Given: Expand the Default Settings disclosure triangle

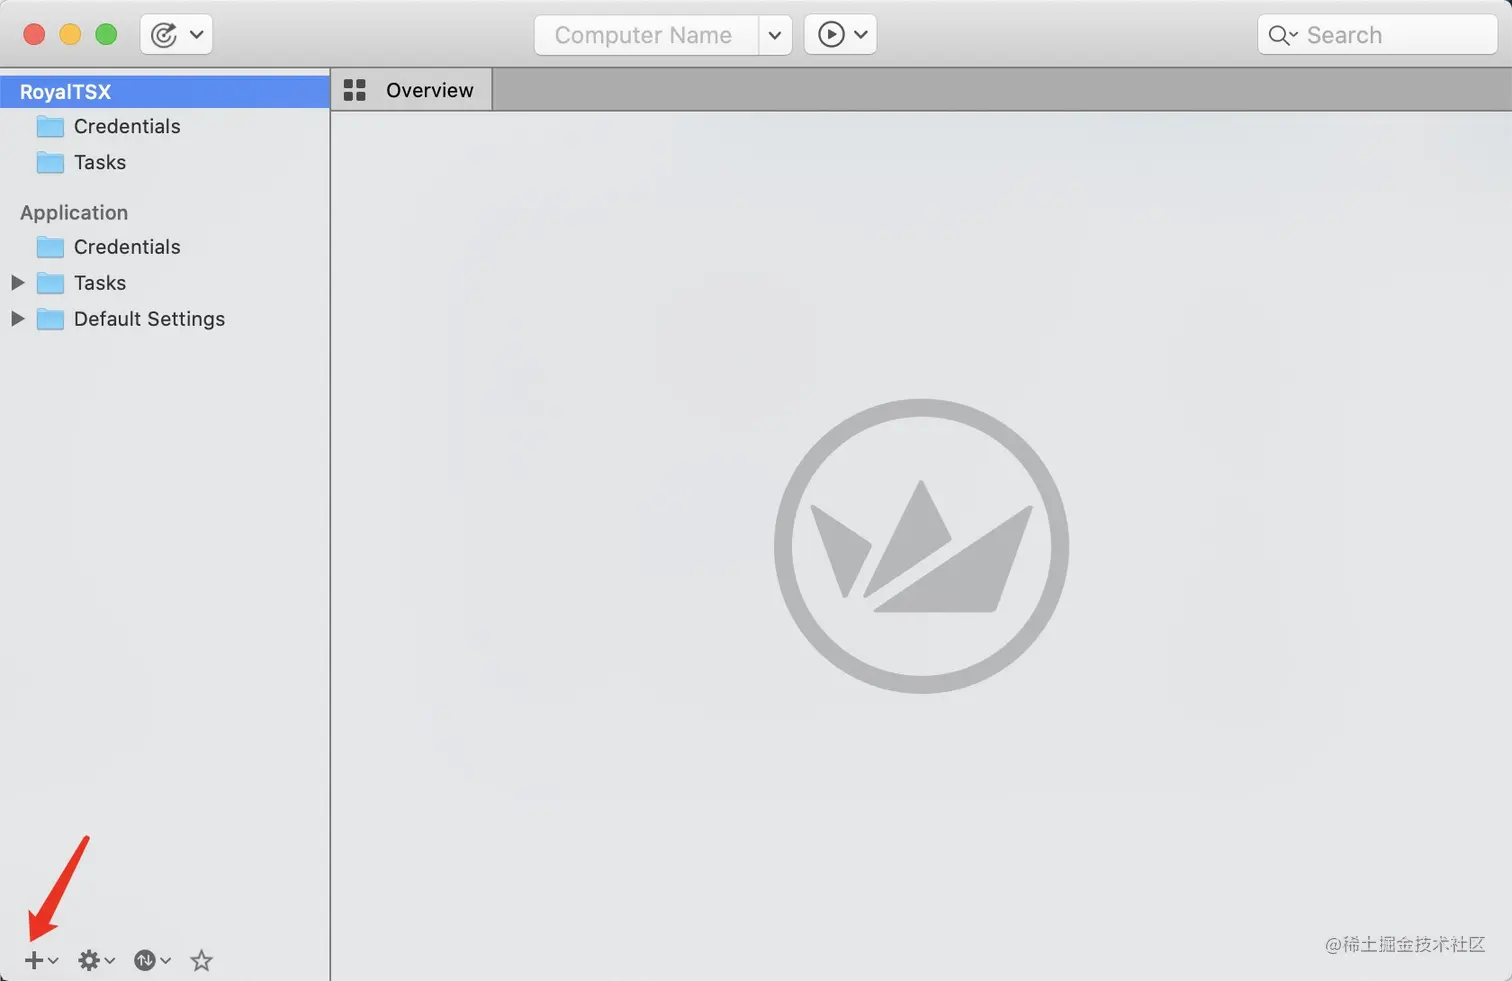Looking at the screenshot, I should pyautogui.click(x=17, y=319).
